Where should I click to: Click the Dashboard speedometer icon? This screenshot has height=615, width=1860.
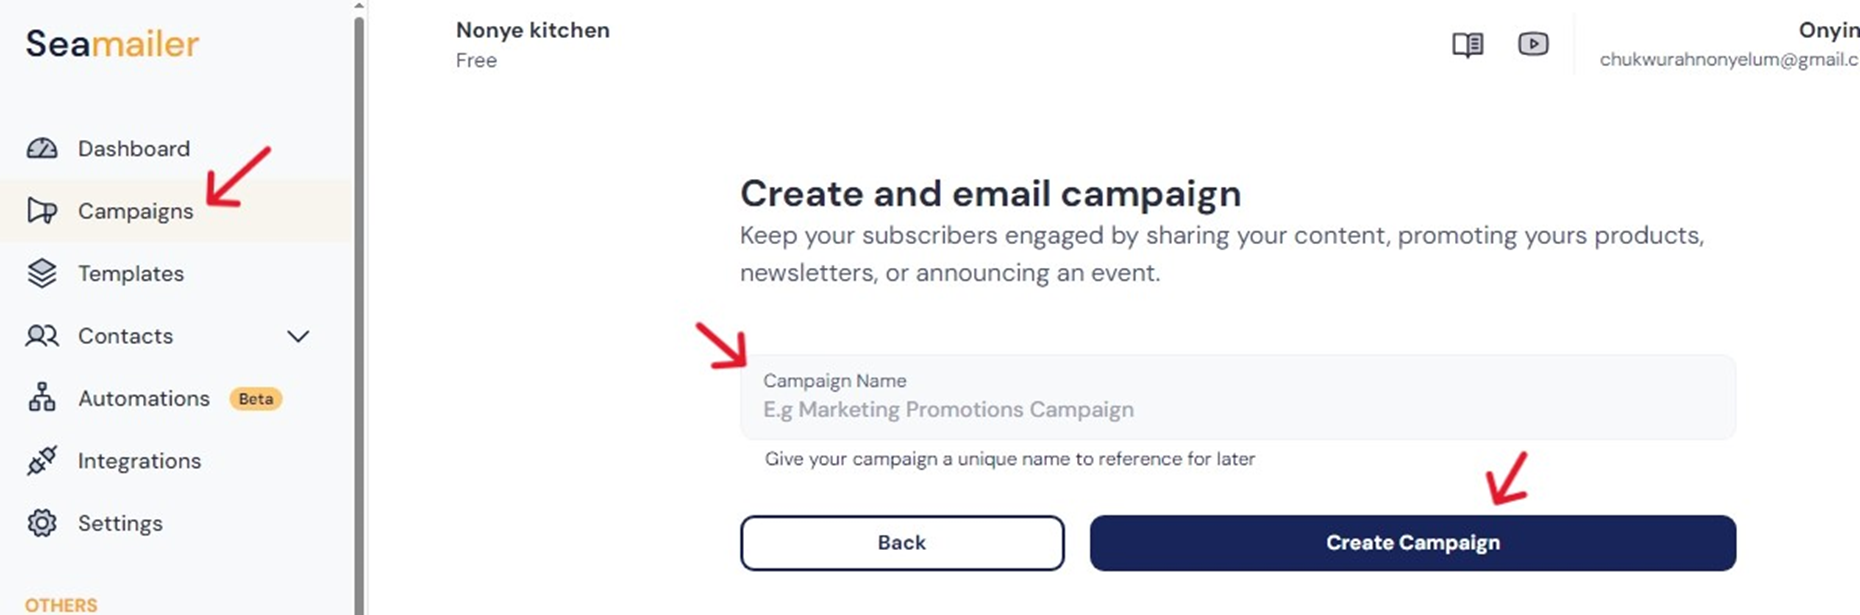[42, 148]
